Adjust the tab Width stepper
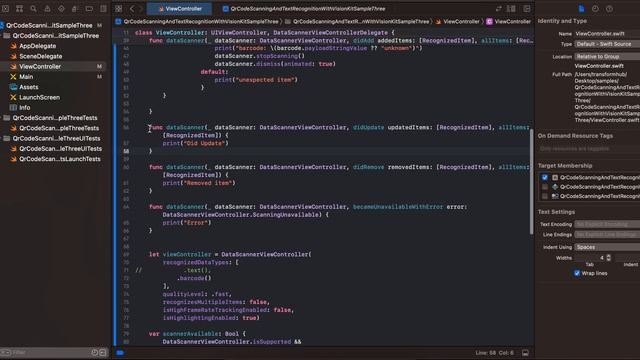Screen dimensions: 640x360 pos(609,258)
